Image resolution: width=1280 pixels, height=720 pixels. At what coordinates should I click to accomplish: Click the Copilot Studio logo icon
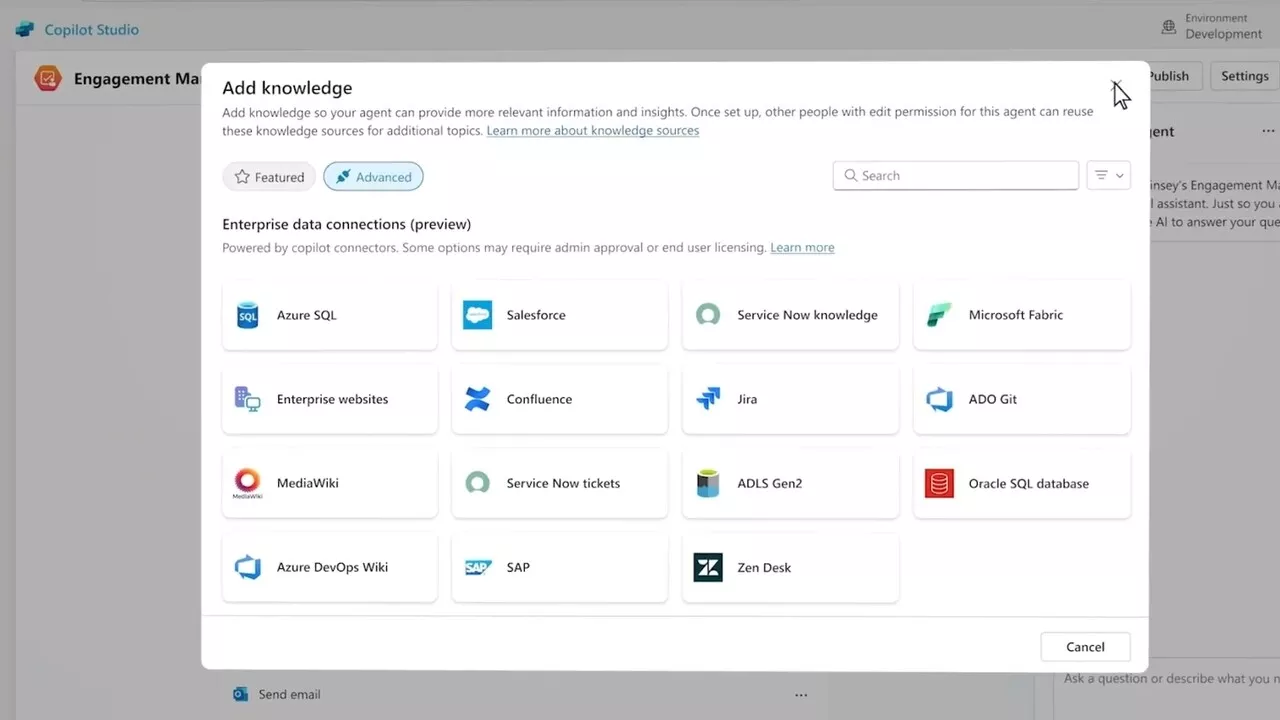[x=25, y=30]
